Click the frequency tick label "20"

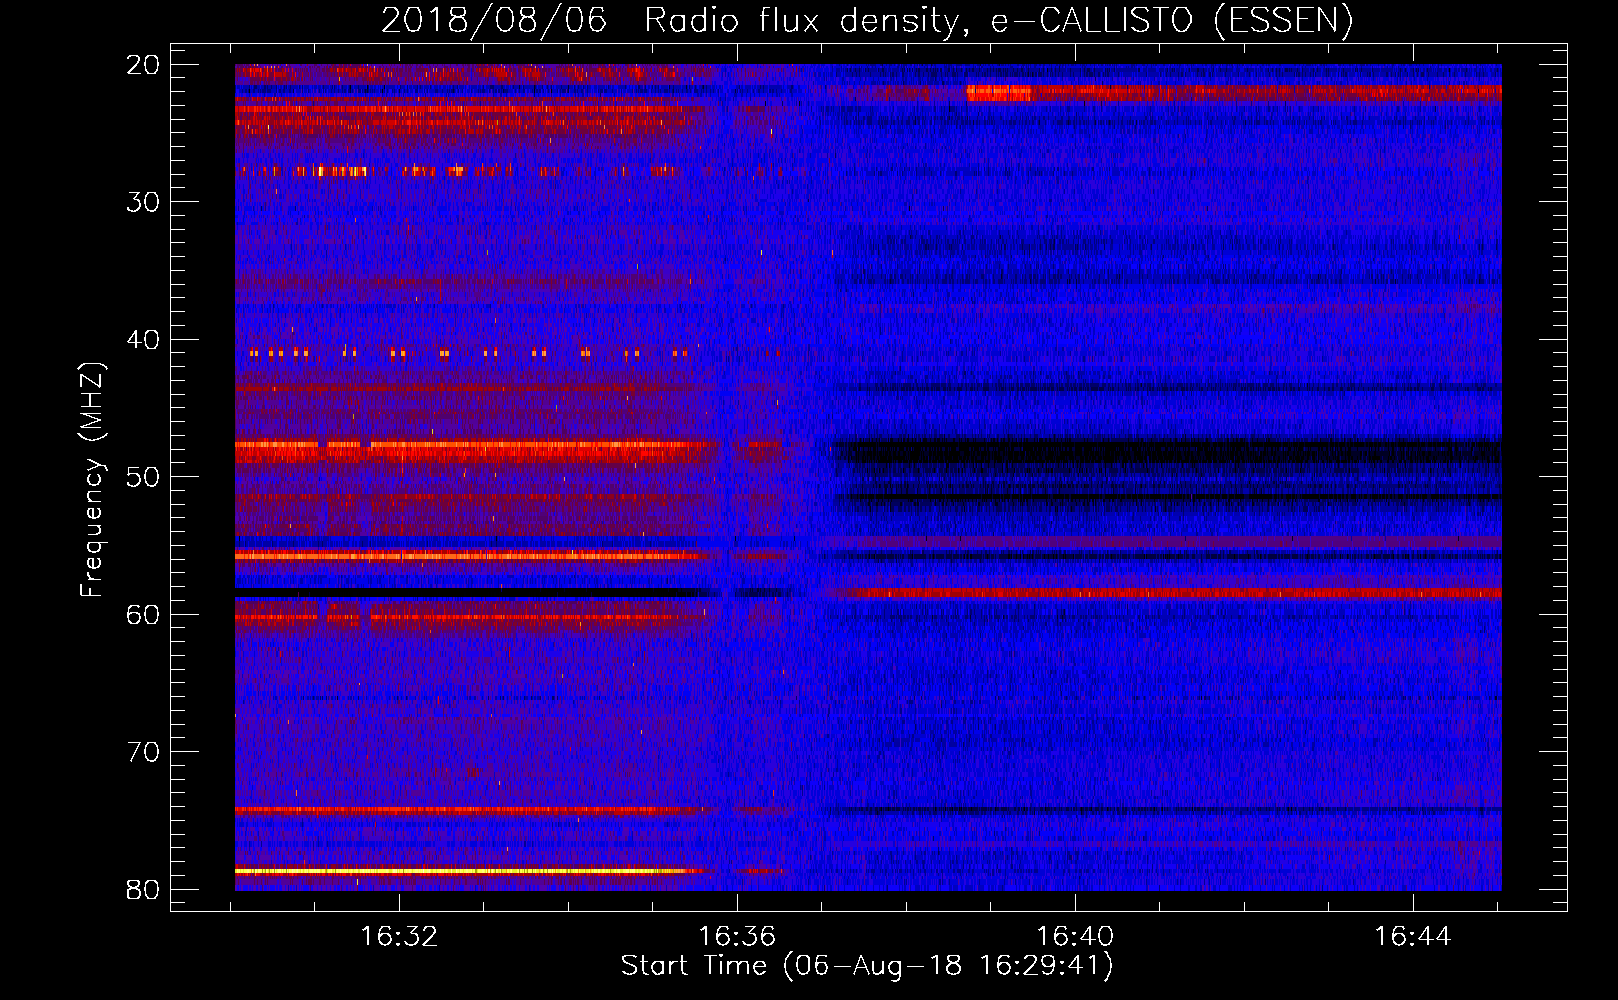pyautogui.click(x=144, y=65)
